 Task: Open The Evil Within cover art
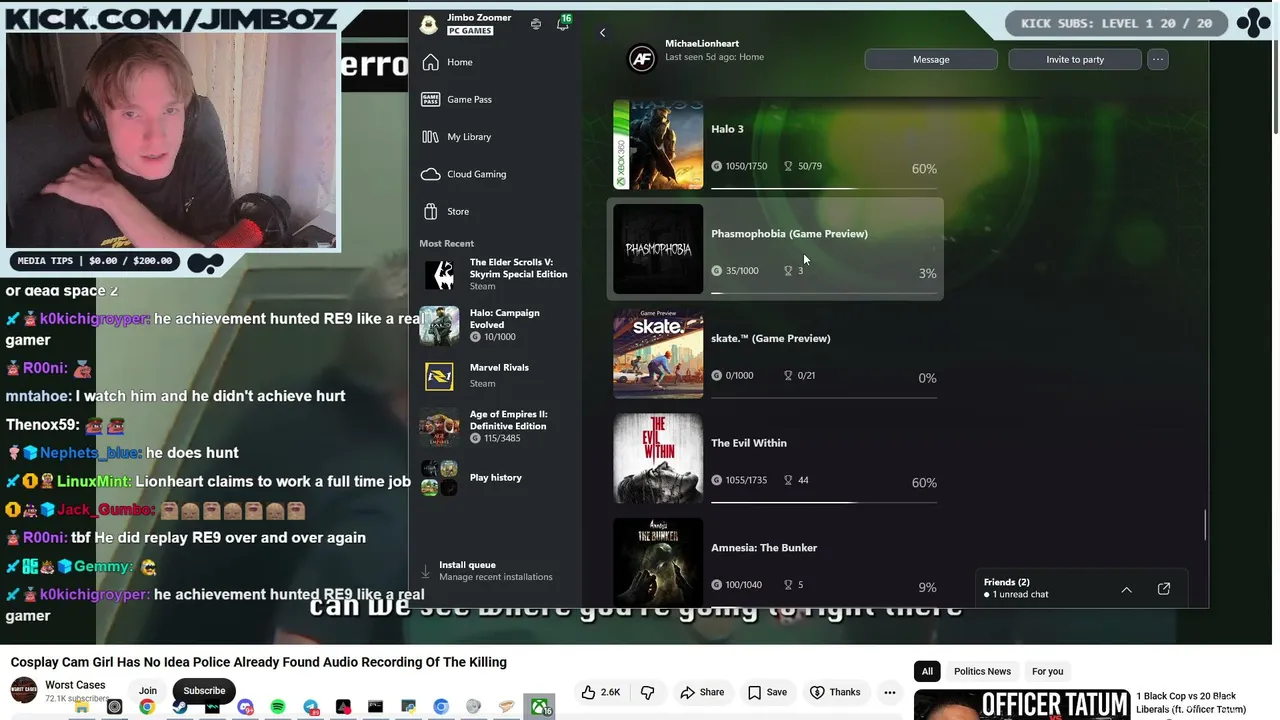coord(658,459)
